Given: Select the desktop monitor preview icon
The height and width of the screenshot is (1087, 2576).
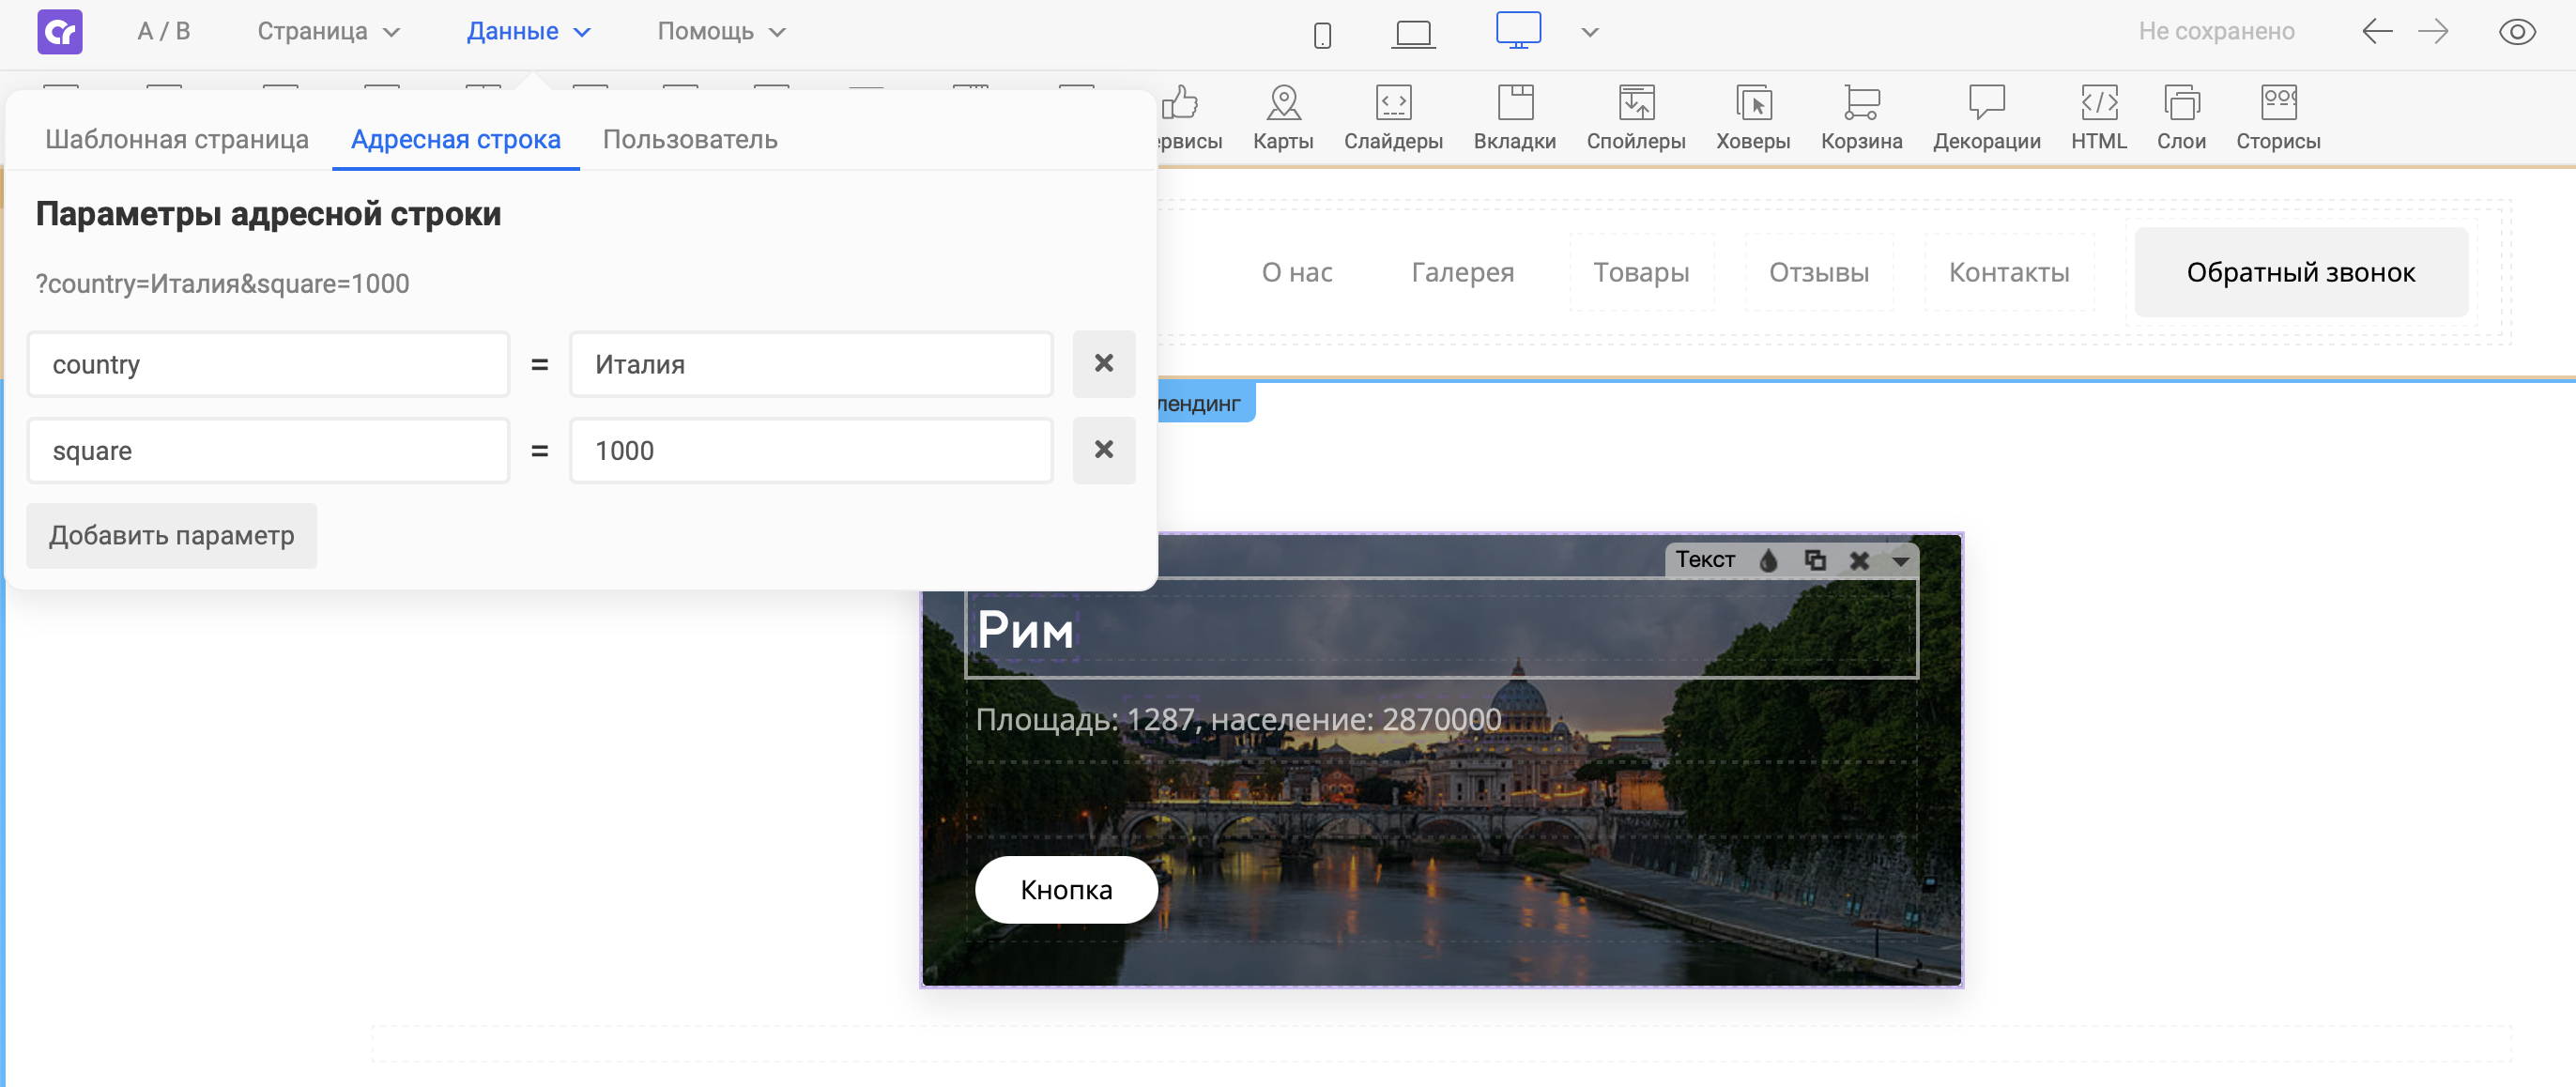Looking at the screenshot, I should (1518, 31).
